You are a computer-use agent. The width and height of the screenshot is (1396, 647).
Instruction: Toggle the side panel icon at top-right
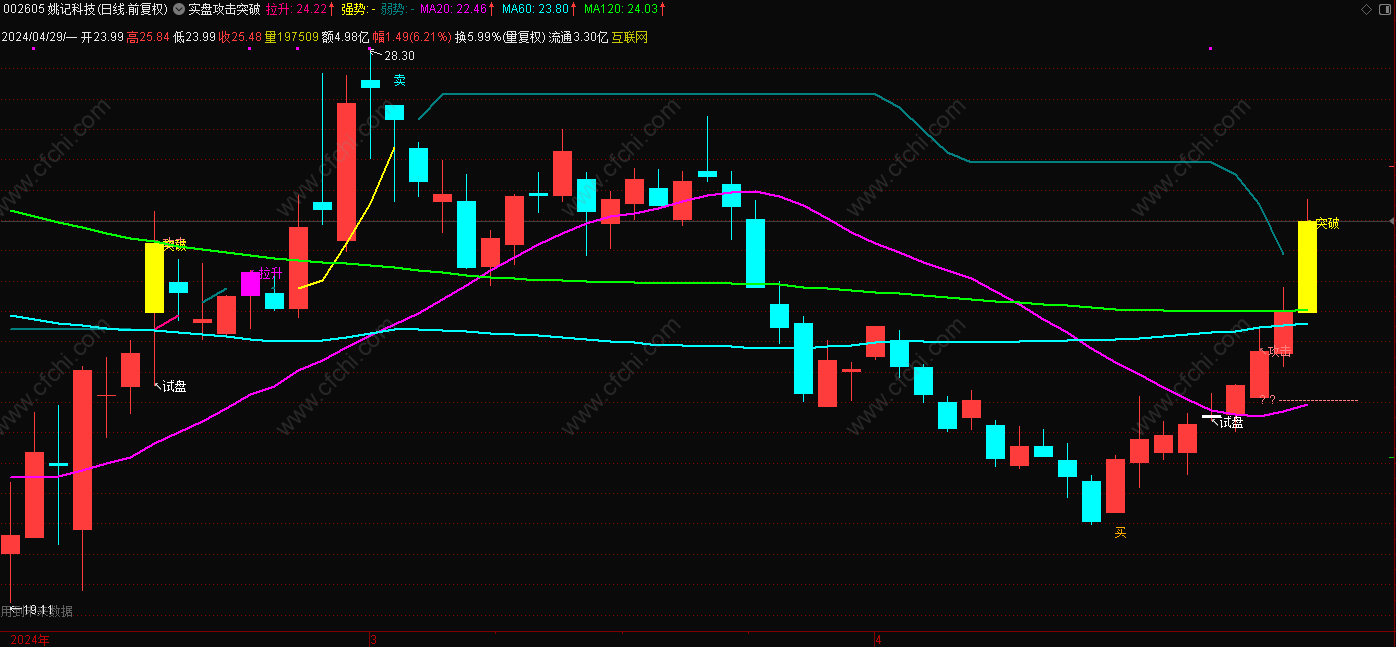coord(1385,9)
